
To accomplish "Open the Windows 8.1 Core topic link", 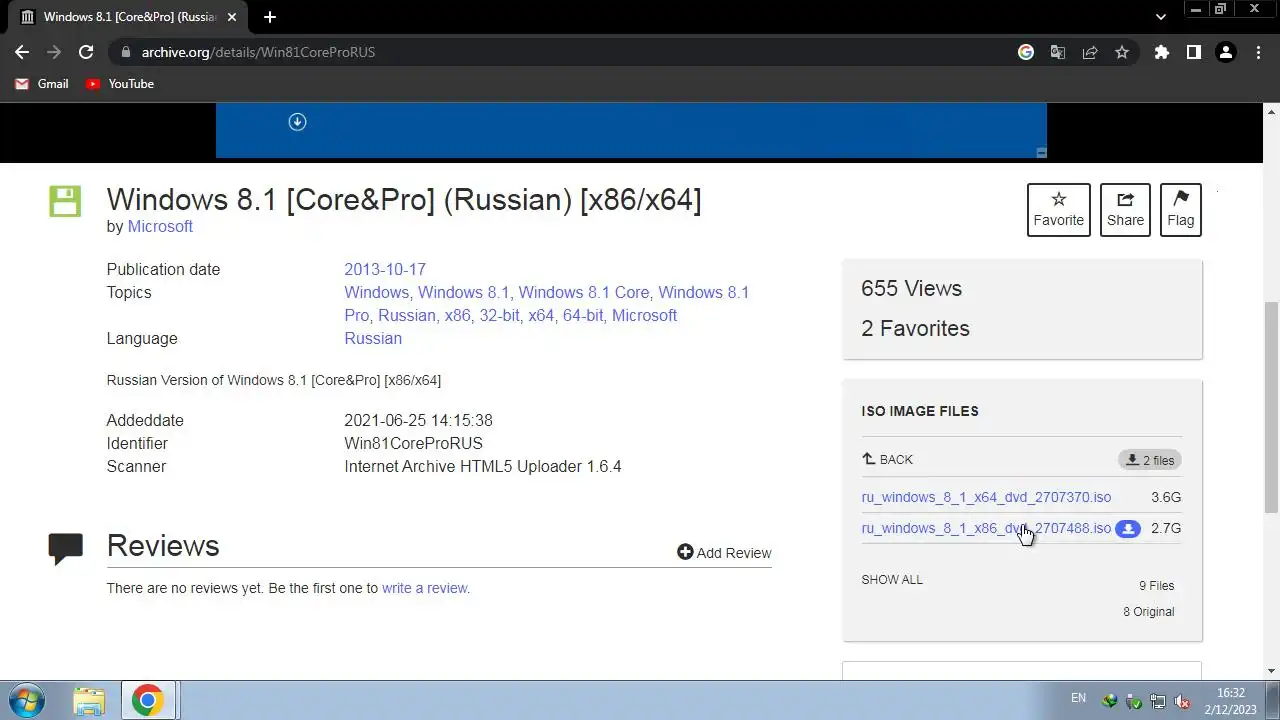I will [x=584, y=293].
